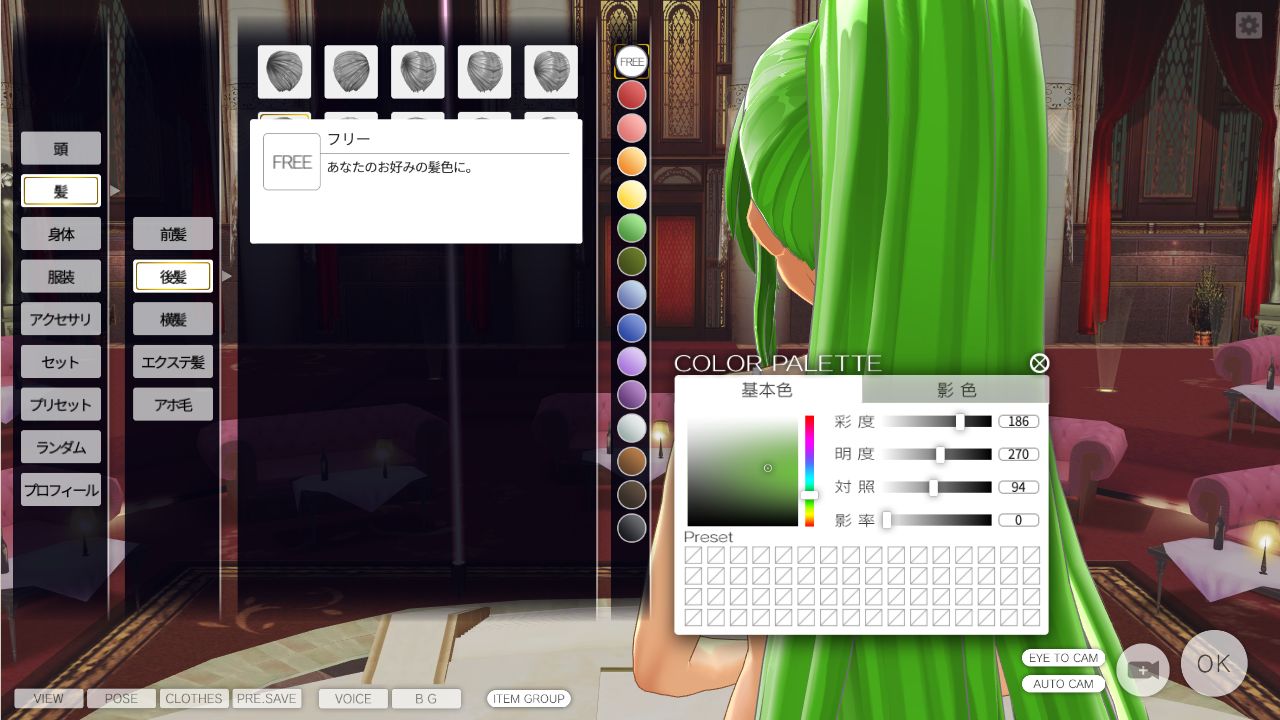Pick the black gray hair color swatch
1280x720 pixels.
(632, 528)
